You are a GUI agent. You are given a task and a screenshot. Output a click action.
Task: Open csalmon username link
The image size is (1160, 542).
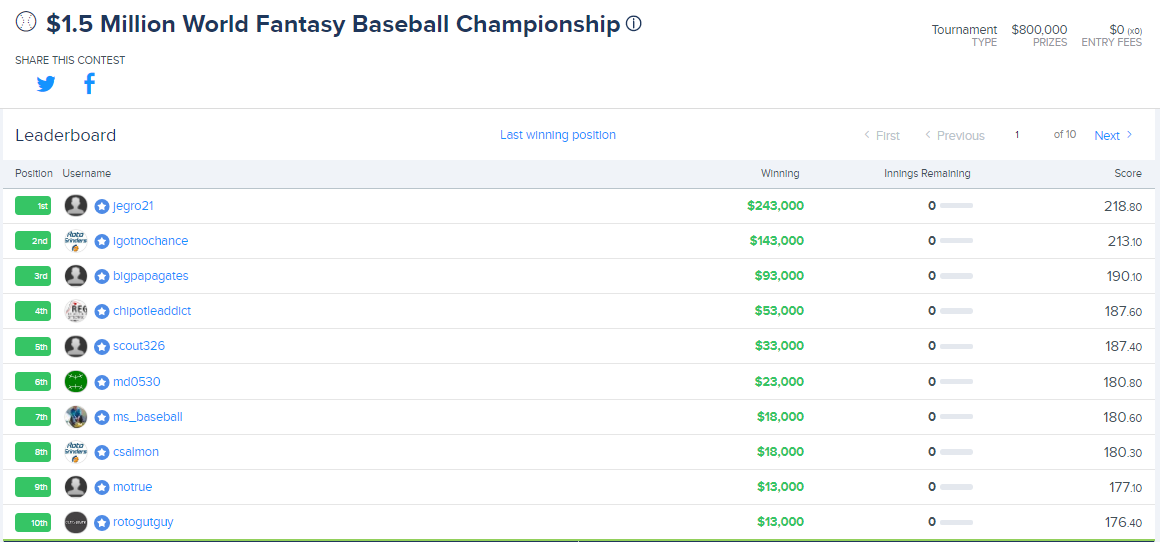pos(136,452)
